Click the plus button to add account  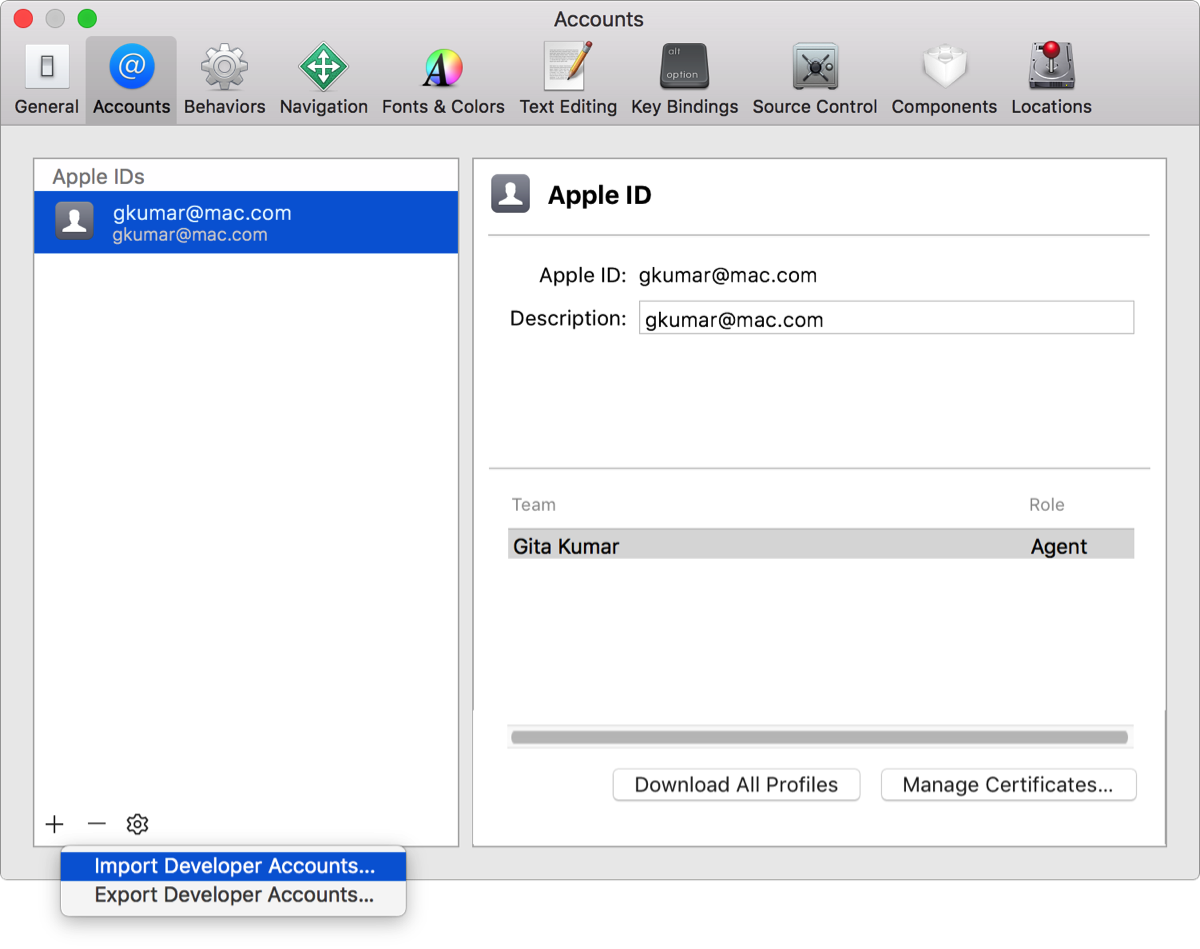[54, 824]
